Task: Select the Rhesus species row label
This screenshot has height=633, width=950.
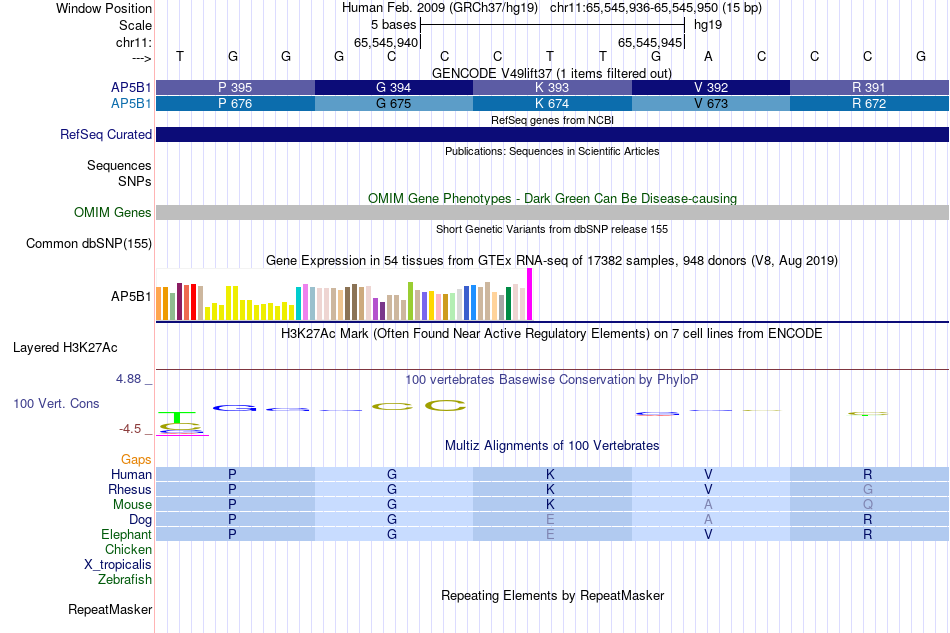Action: pos(130,489)
